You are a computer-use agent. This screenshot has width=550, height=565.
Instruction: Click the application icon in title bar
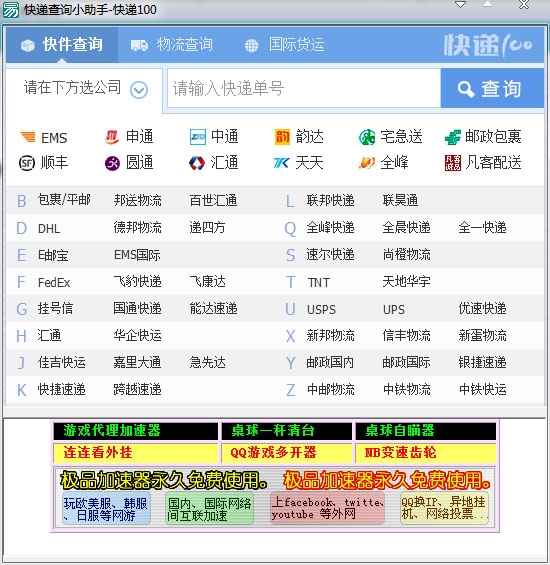pyautogui.click(x=10, y=10)
